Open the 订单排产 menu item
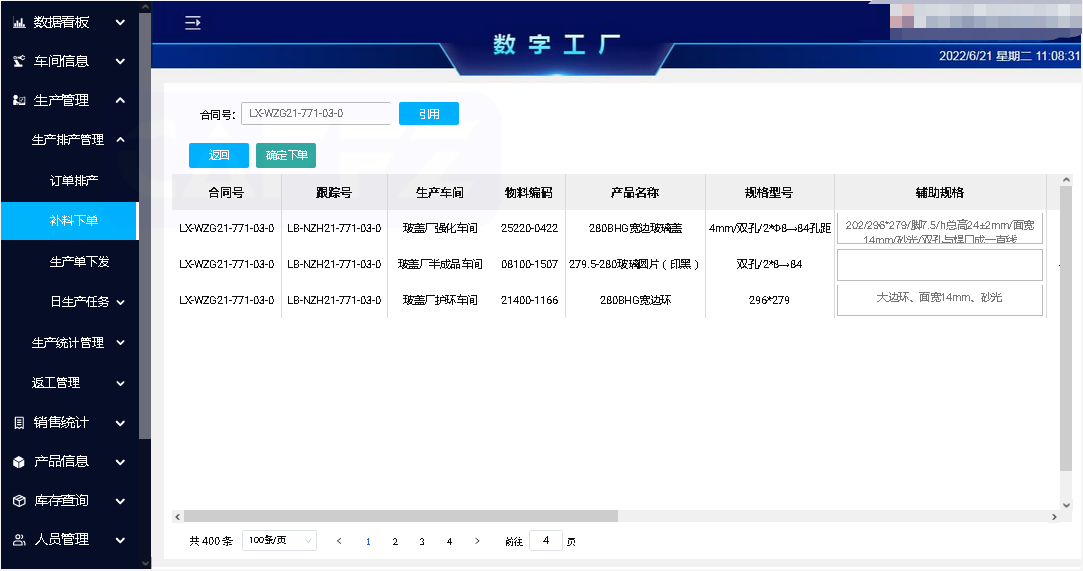 click(x=74, y=181)
